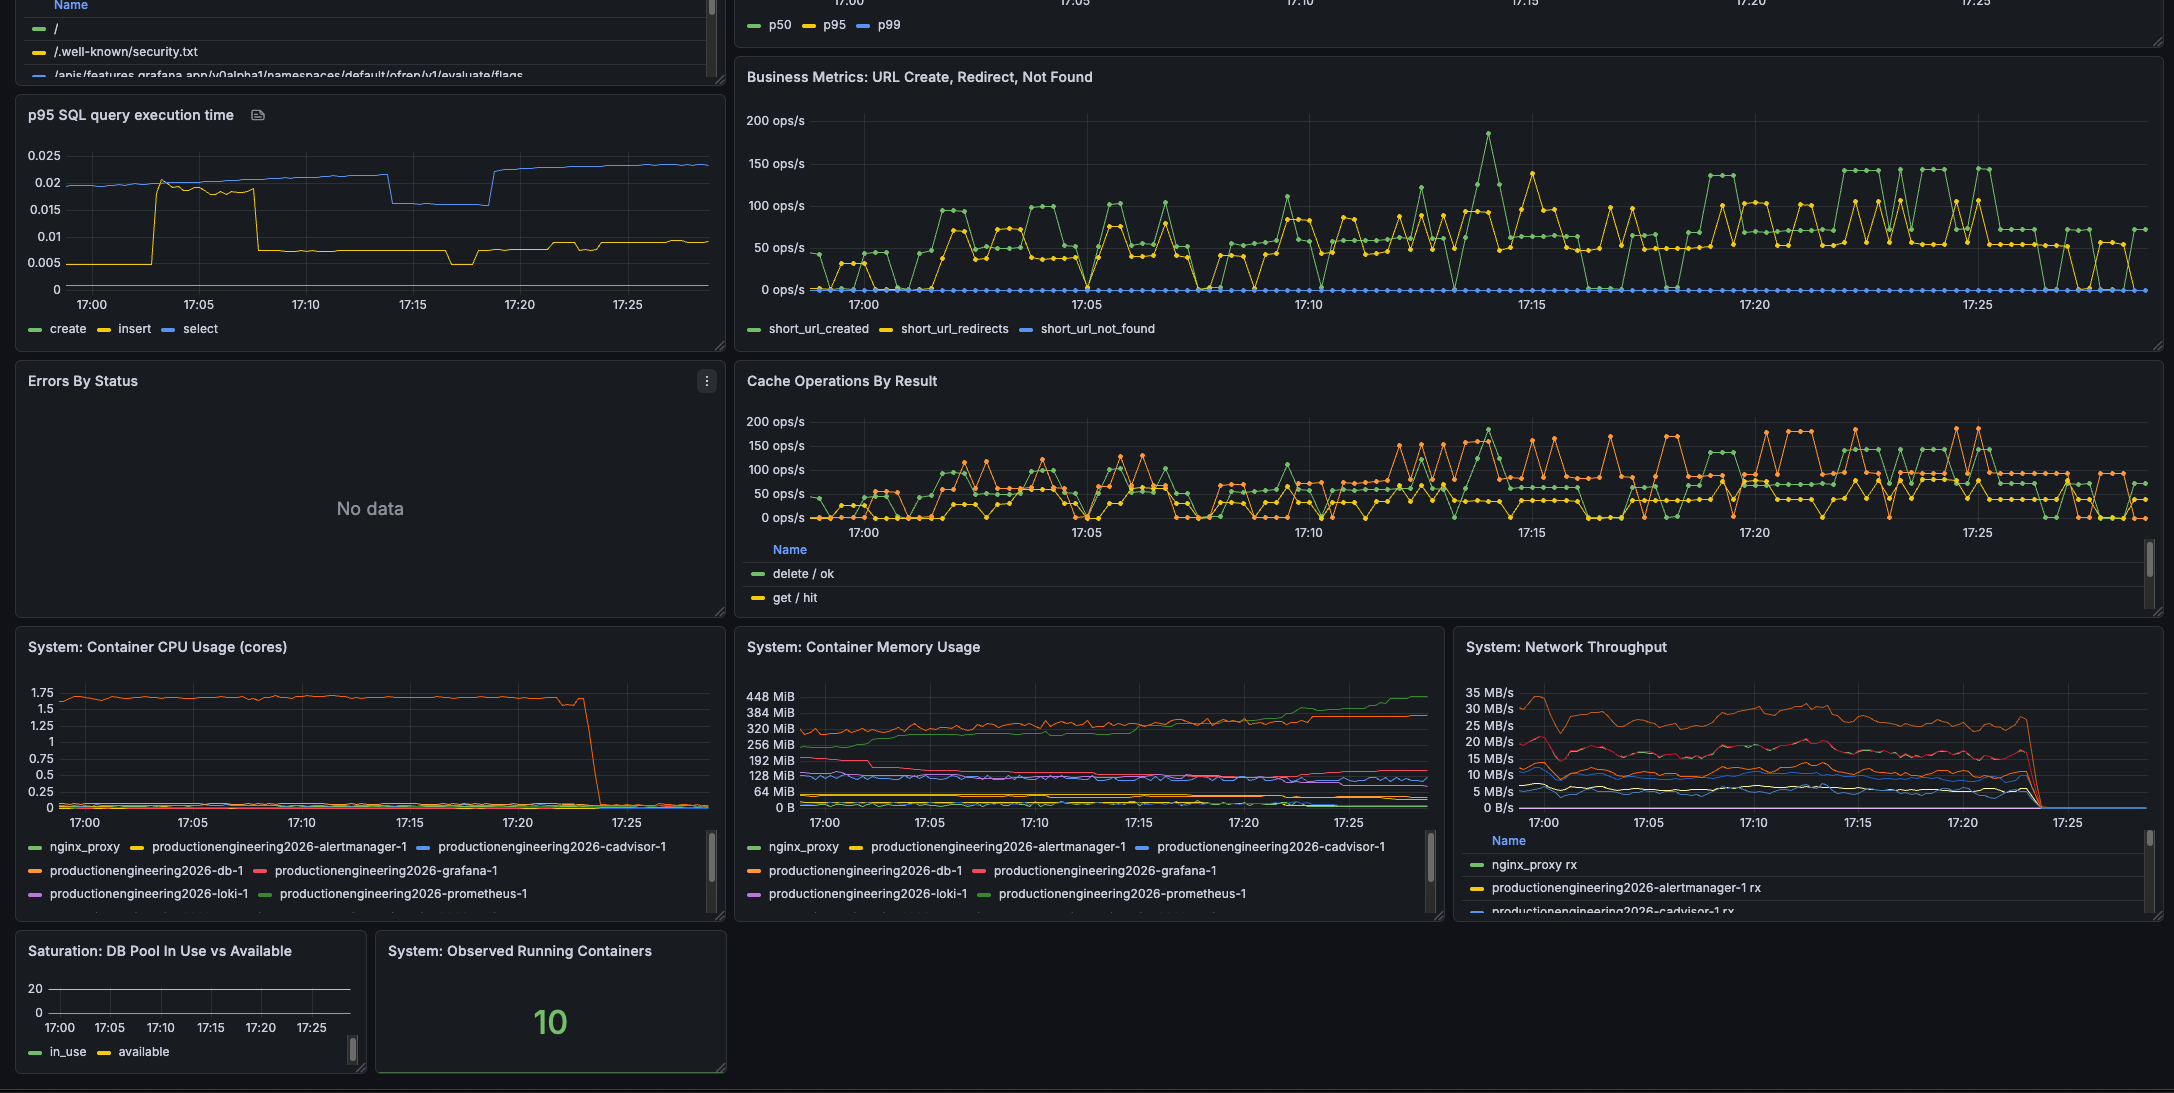
Task: Sort Network Throughput legend by Name
Action: pos(1508,841)
